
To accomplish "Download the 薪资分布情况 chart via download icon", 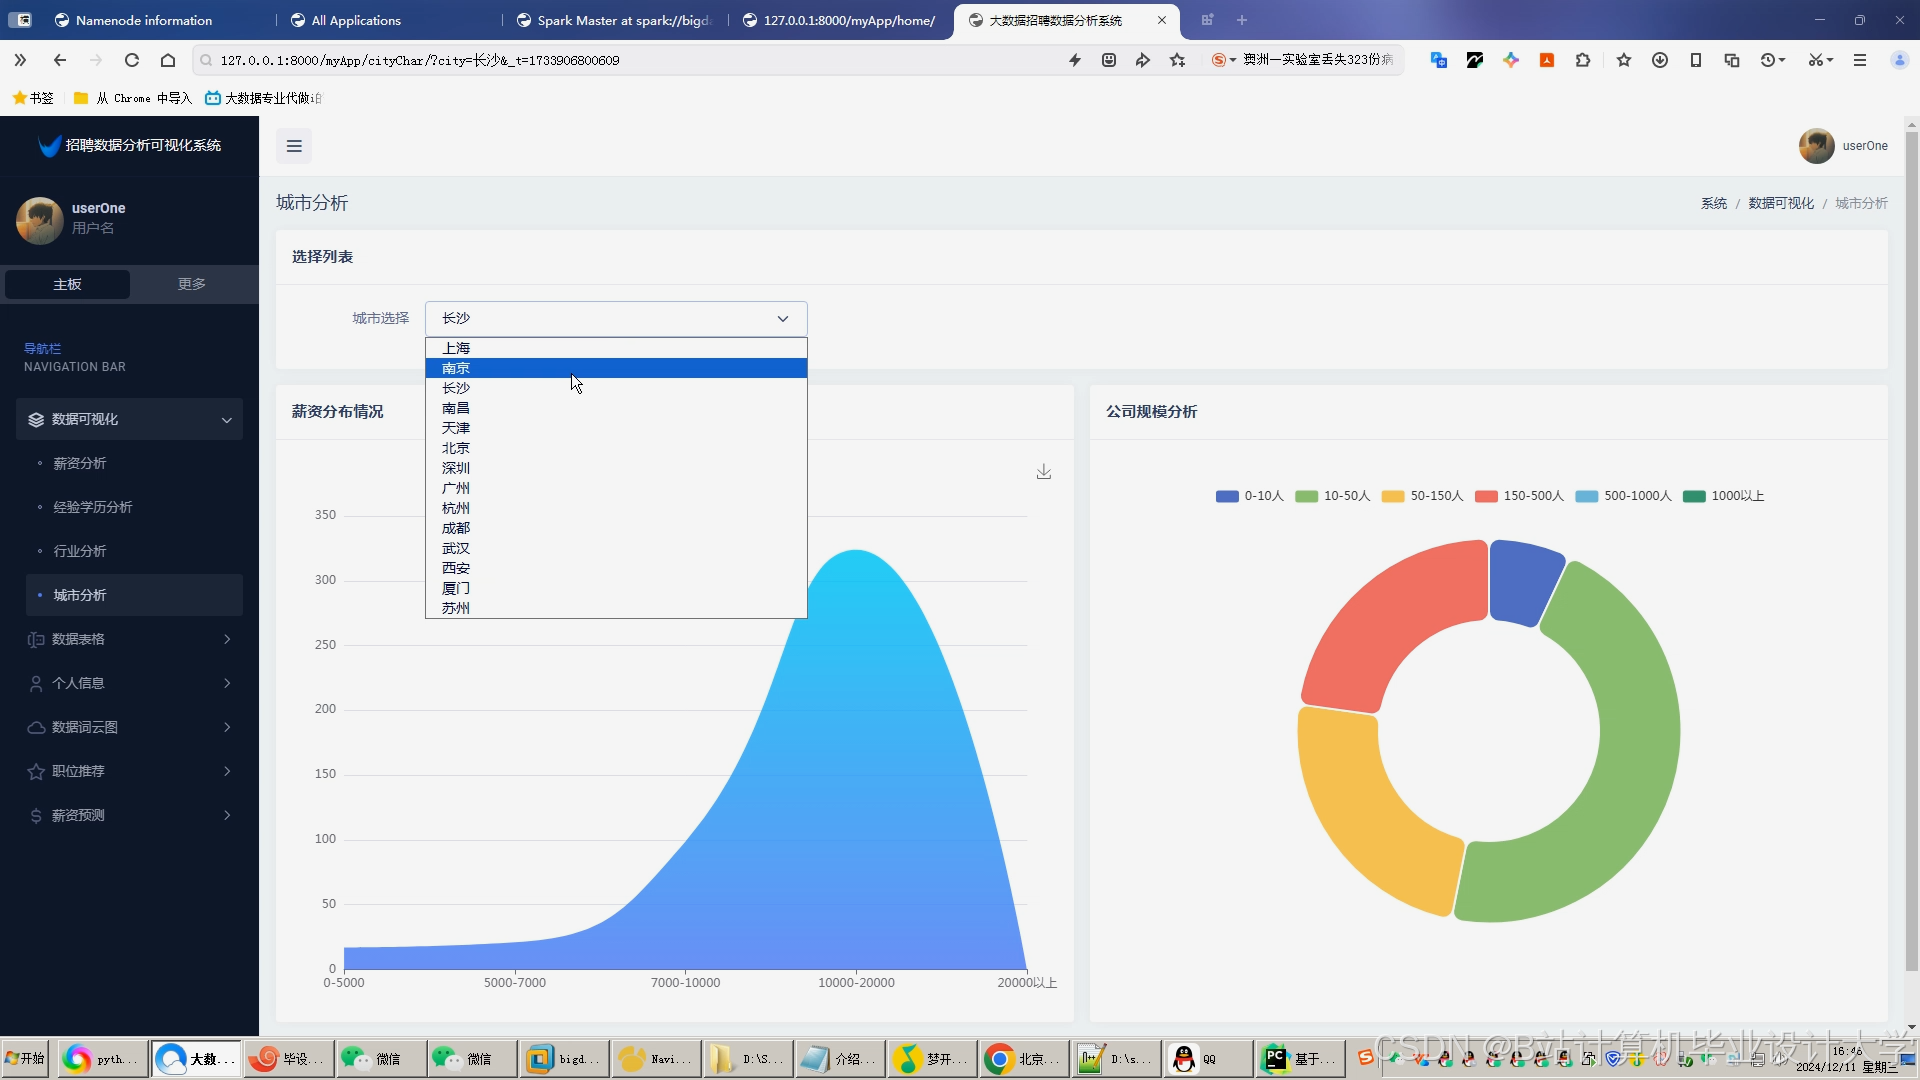I will [x=1043, y=471].
